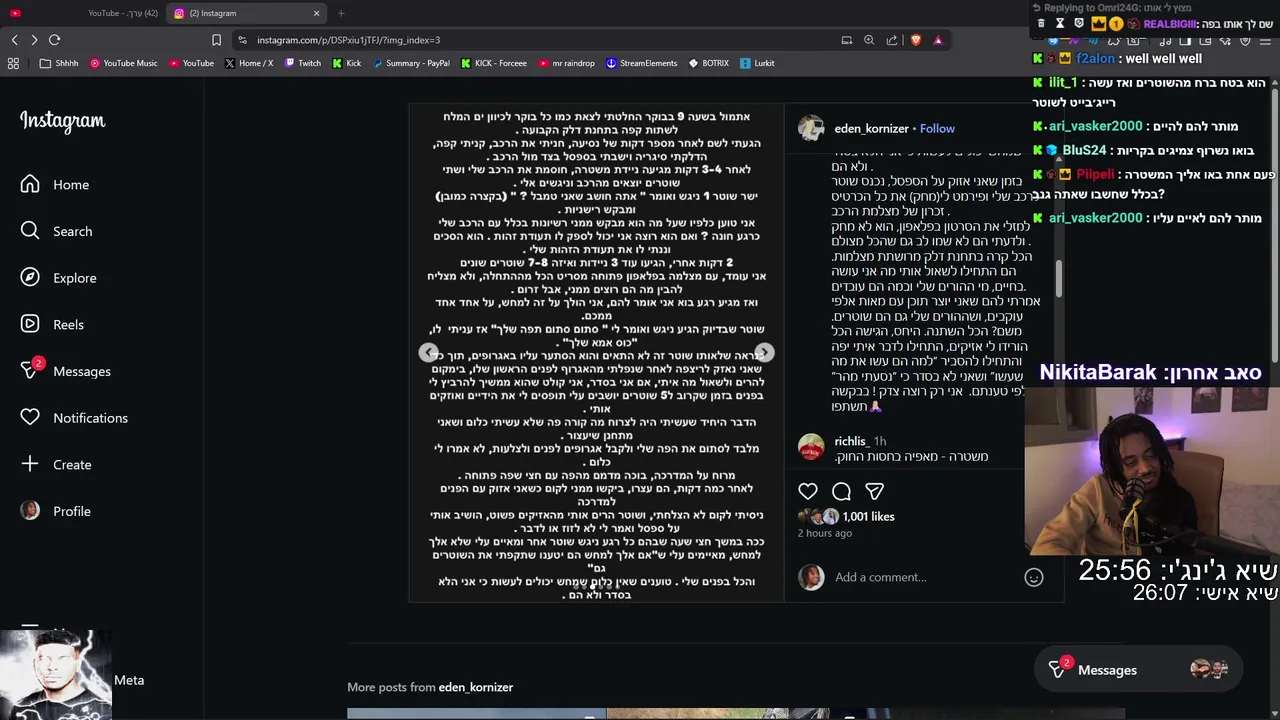Screen dimensions: 1280x720
Task: Show the previous image in the carousel
Action: pos(428,353)
